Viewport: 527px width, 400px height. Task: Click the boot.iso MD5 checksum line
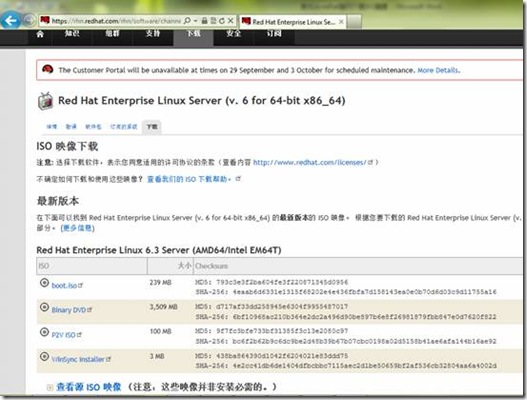pos(272,282)
